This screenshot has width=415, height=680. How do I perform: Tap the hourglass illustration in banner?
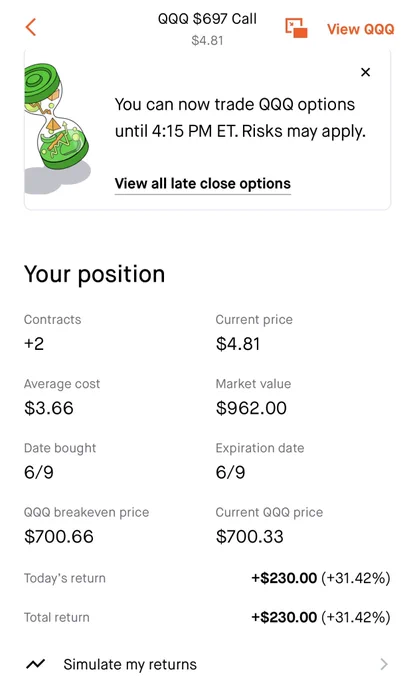57,128
